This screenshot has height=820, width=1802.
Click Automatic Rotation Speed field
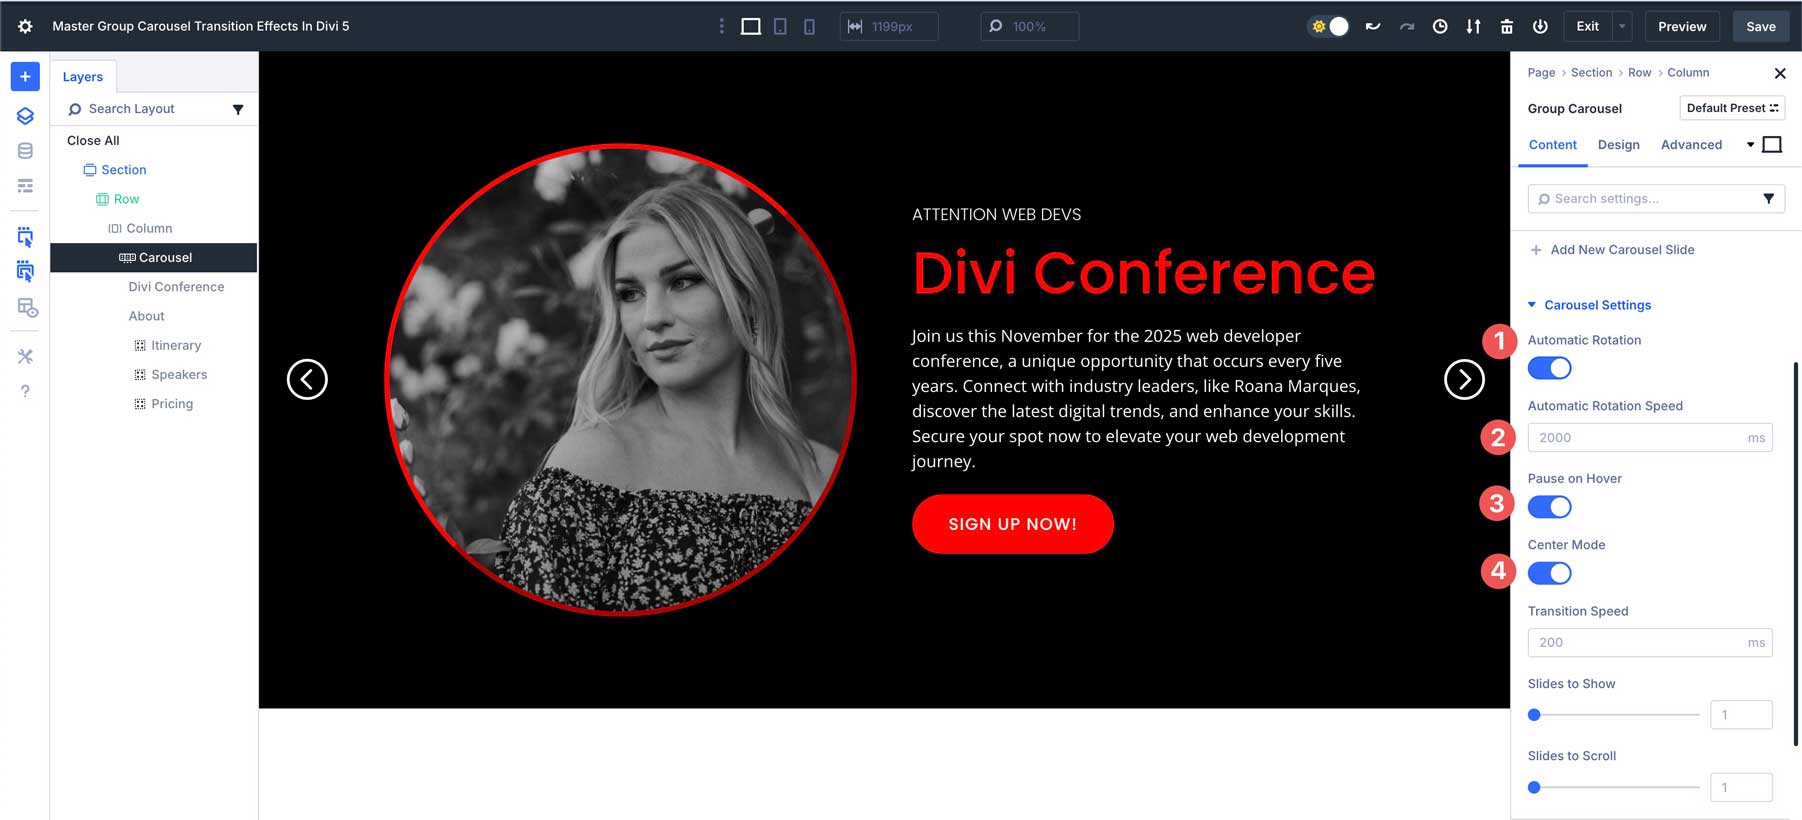1650,438
